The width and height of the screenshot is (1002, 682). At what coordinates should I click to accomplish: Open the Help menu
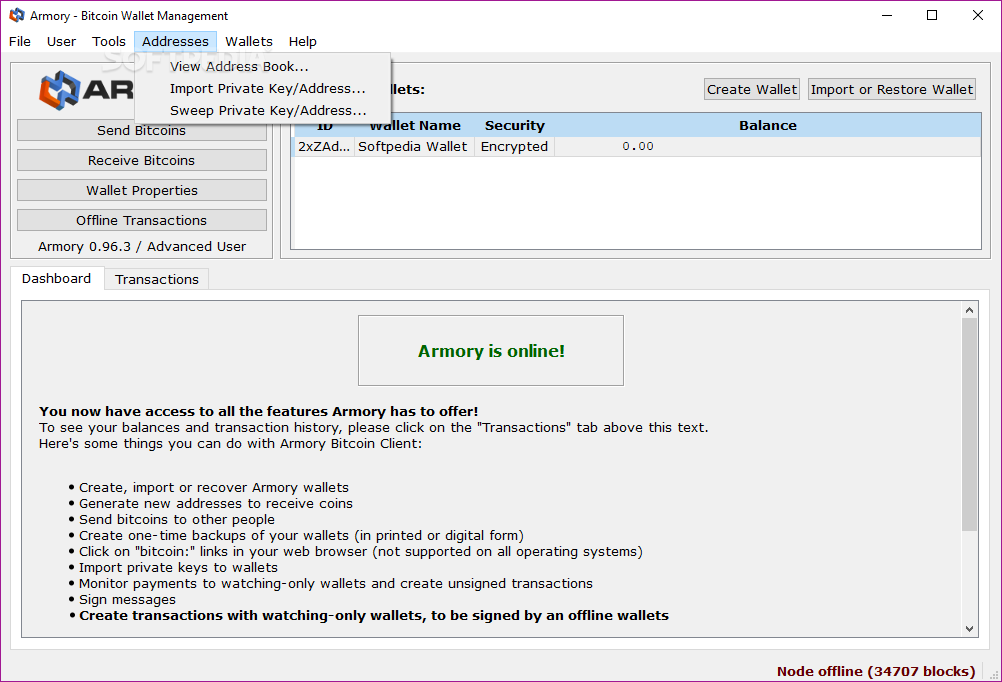coord(302,42)
